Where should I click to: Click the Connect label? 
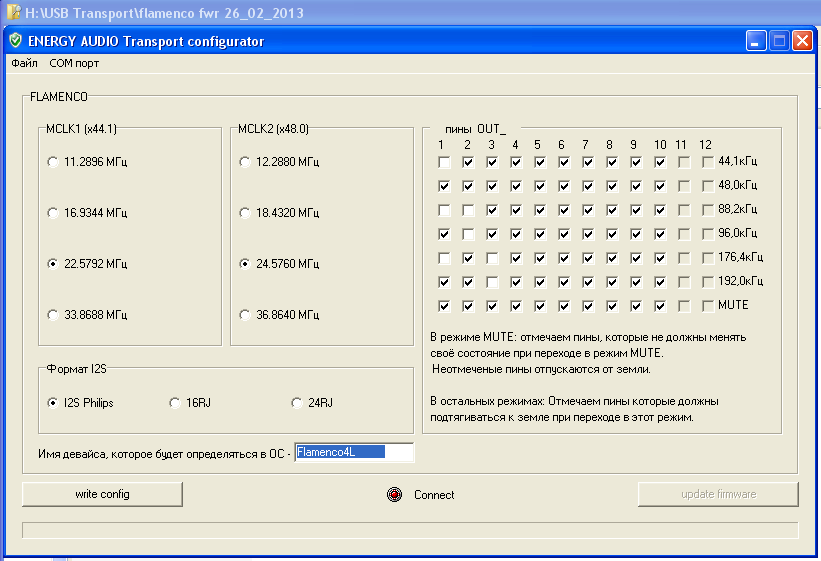tap(434, 494)
